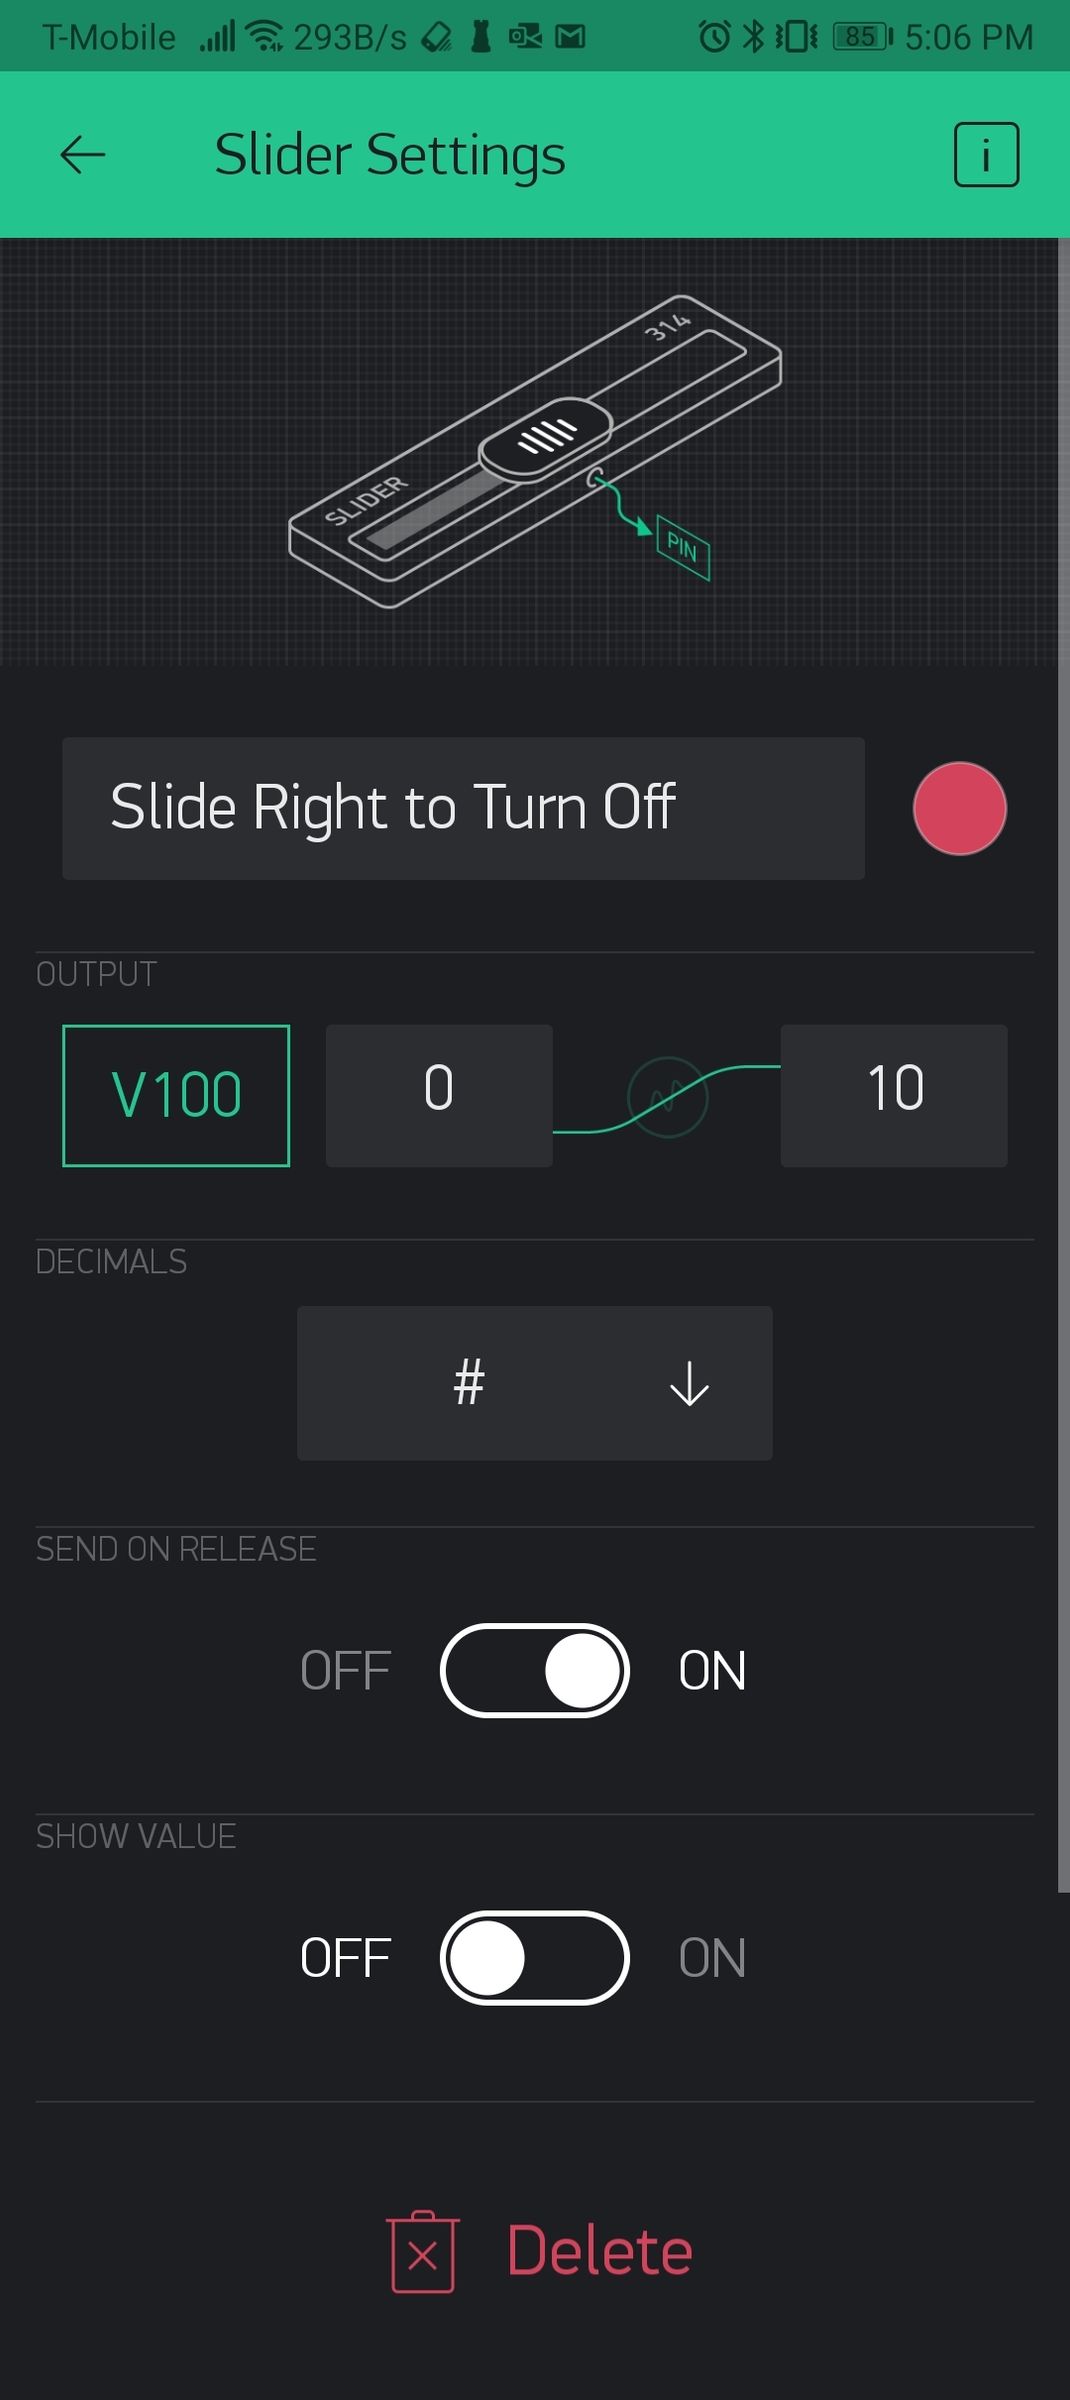Tap the down arrow in Decimals selector

689,1384
